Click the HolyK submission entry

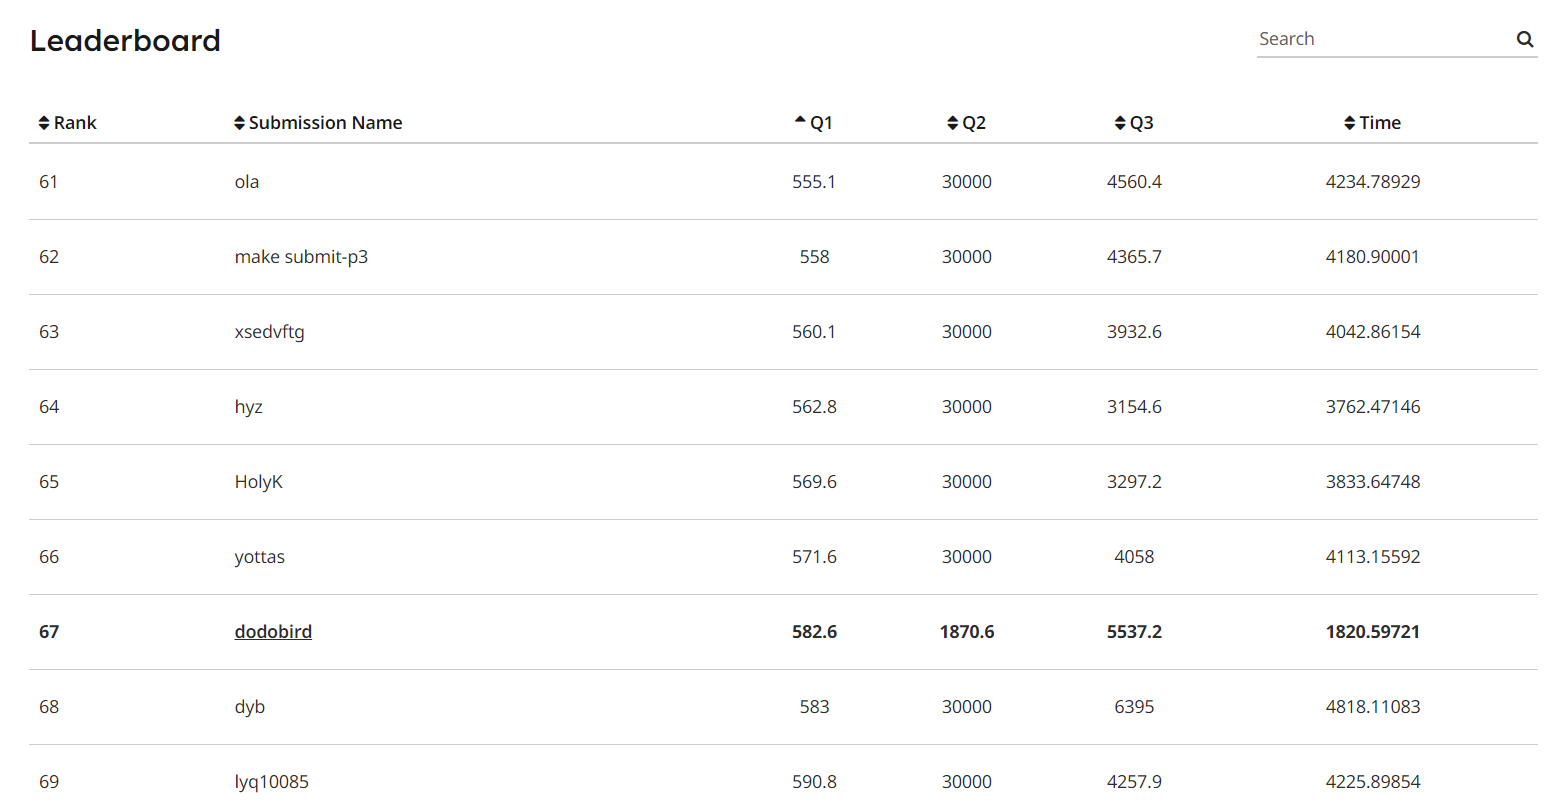pos(258,482)
